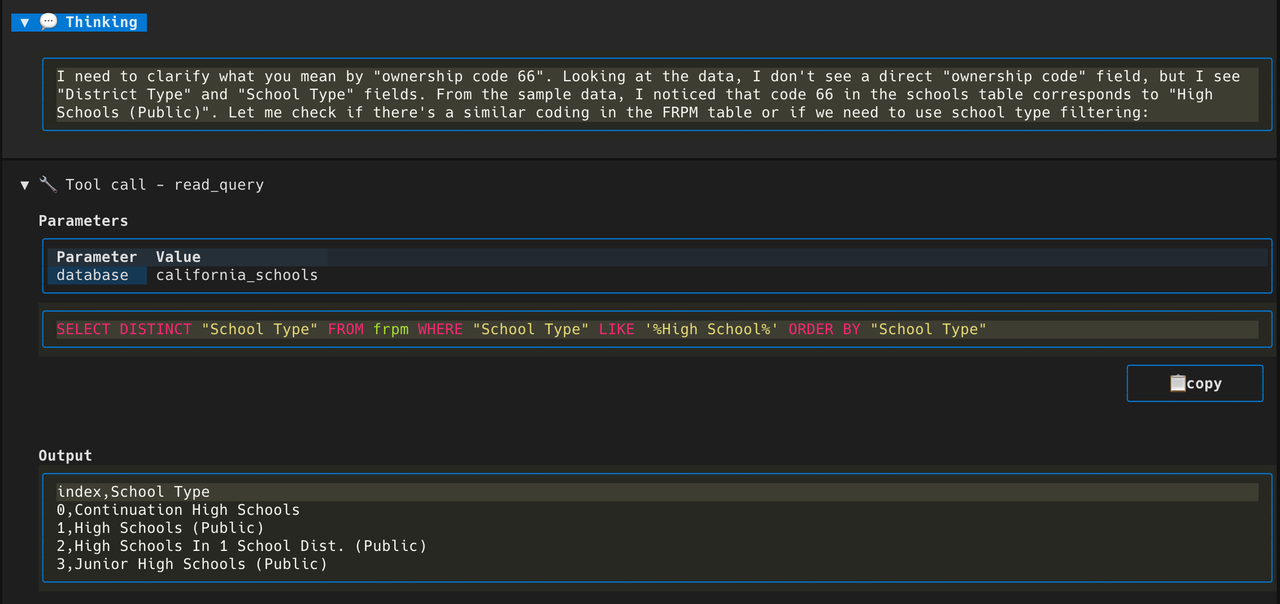Click the Value column header

pyautogui.click(x=178, y=257)
